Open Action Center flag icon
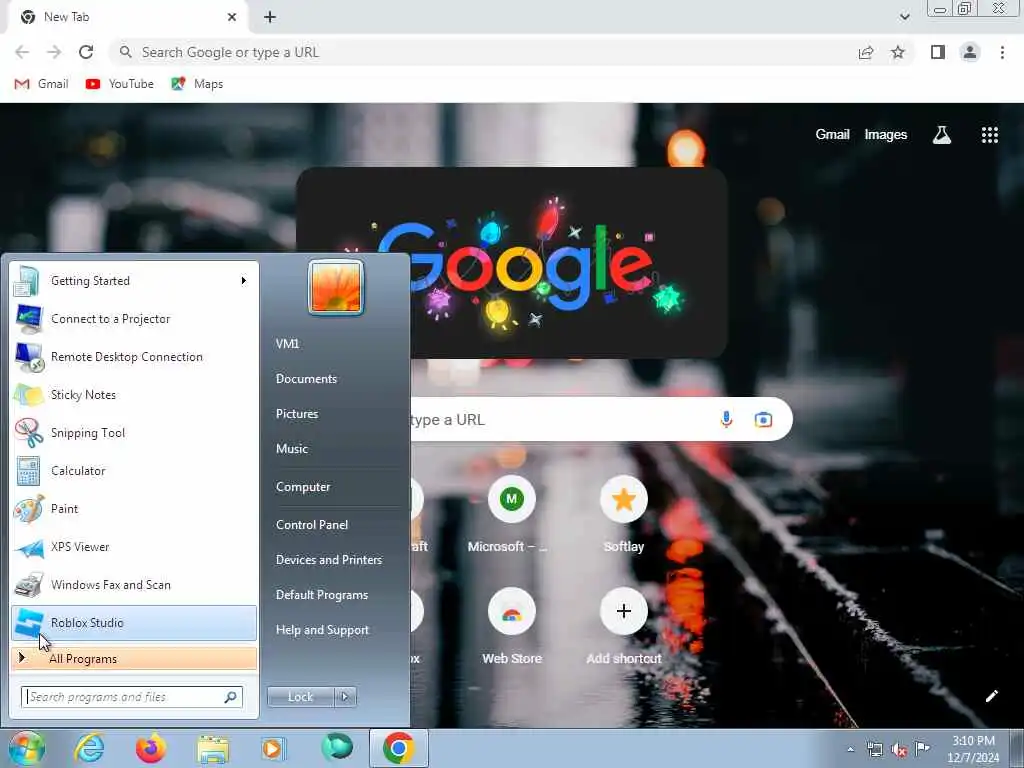 coord(922,748)
